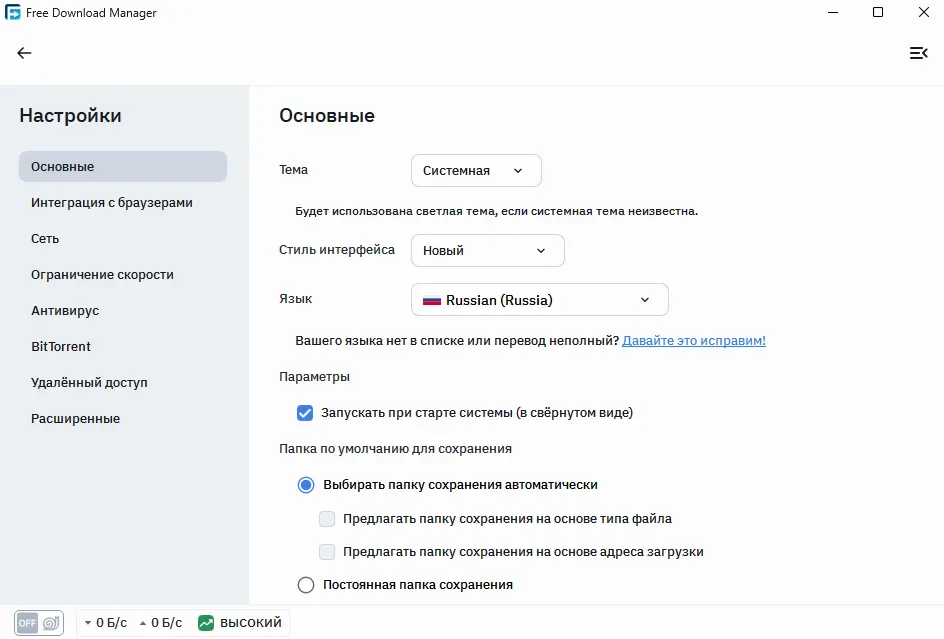Open the interface style dropdown
Viewport: 944px width, 639px height.
point(487,249)
